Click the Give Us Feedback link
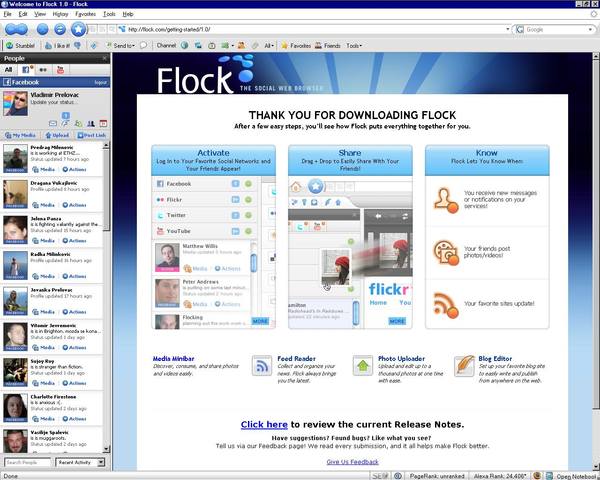600x480 pixels. [352, 462]
